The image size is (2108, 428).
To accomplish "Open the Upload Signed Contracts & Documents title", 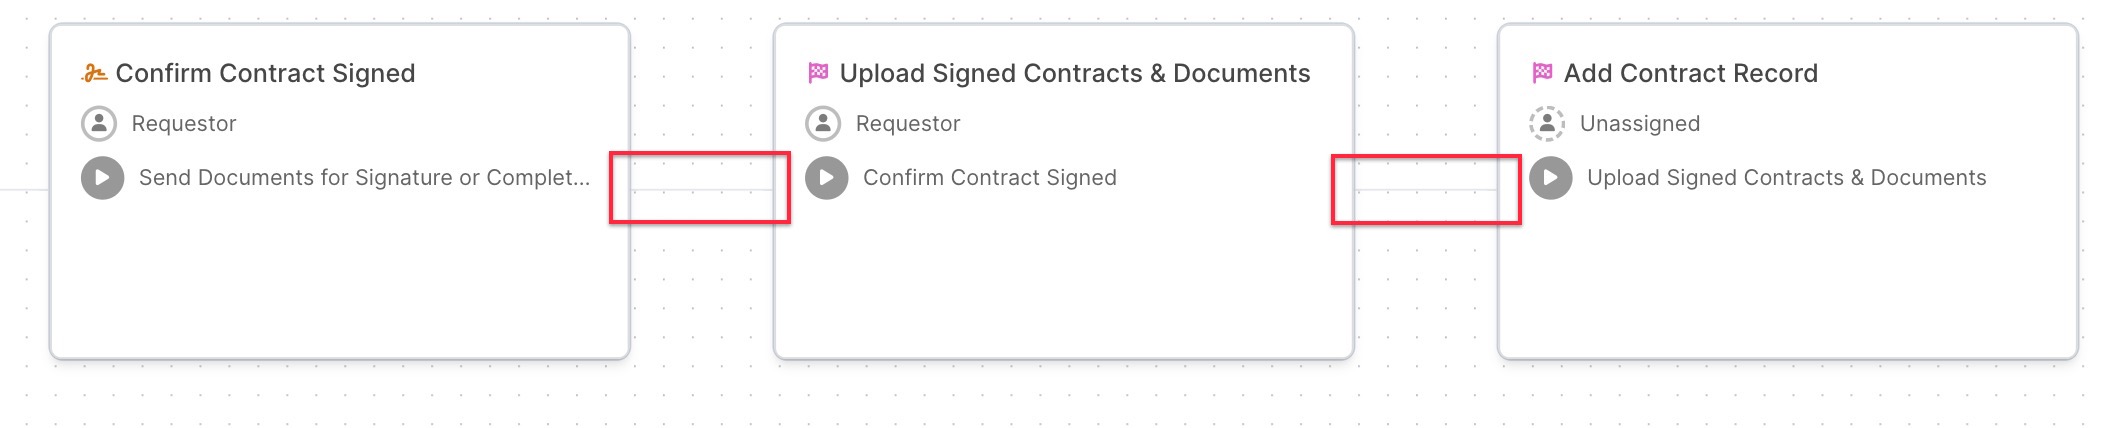I will 1075,73.
